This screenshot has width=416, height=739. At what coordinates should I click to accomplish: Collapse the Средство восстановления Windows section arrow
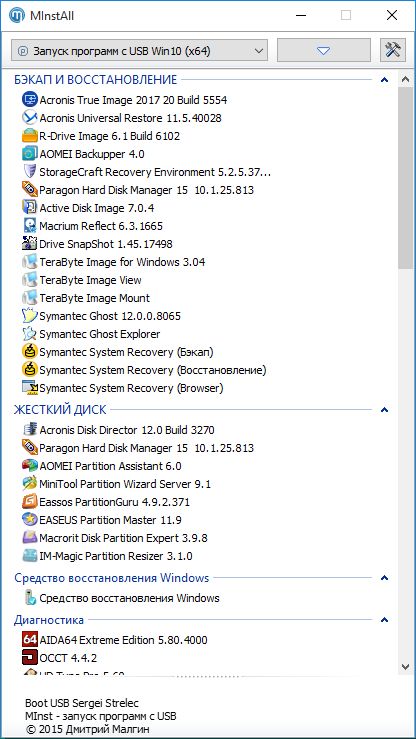(x=384, y=578)
